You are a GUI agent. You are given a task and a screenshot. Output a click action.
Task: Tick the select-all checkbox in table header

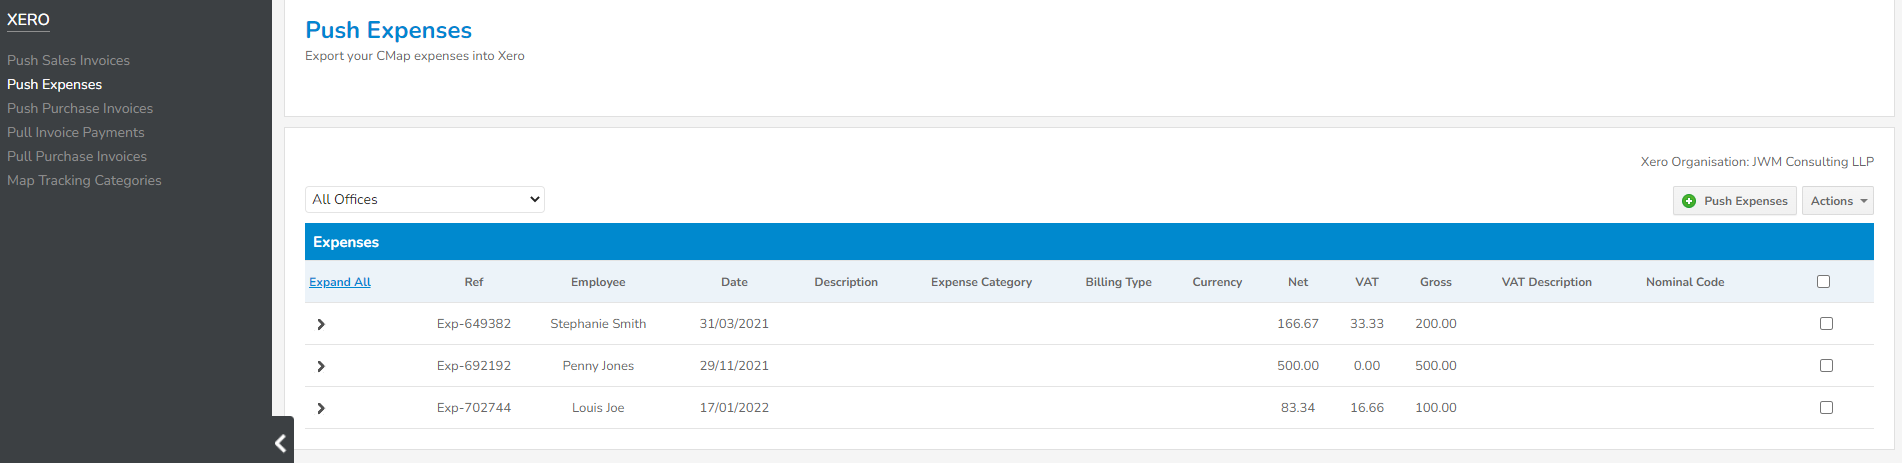1823,282
